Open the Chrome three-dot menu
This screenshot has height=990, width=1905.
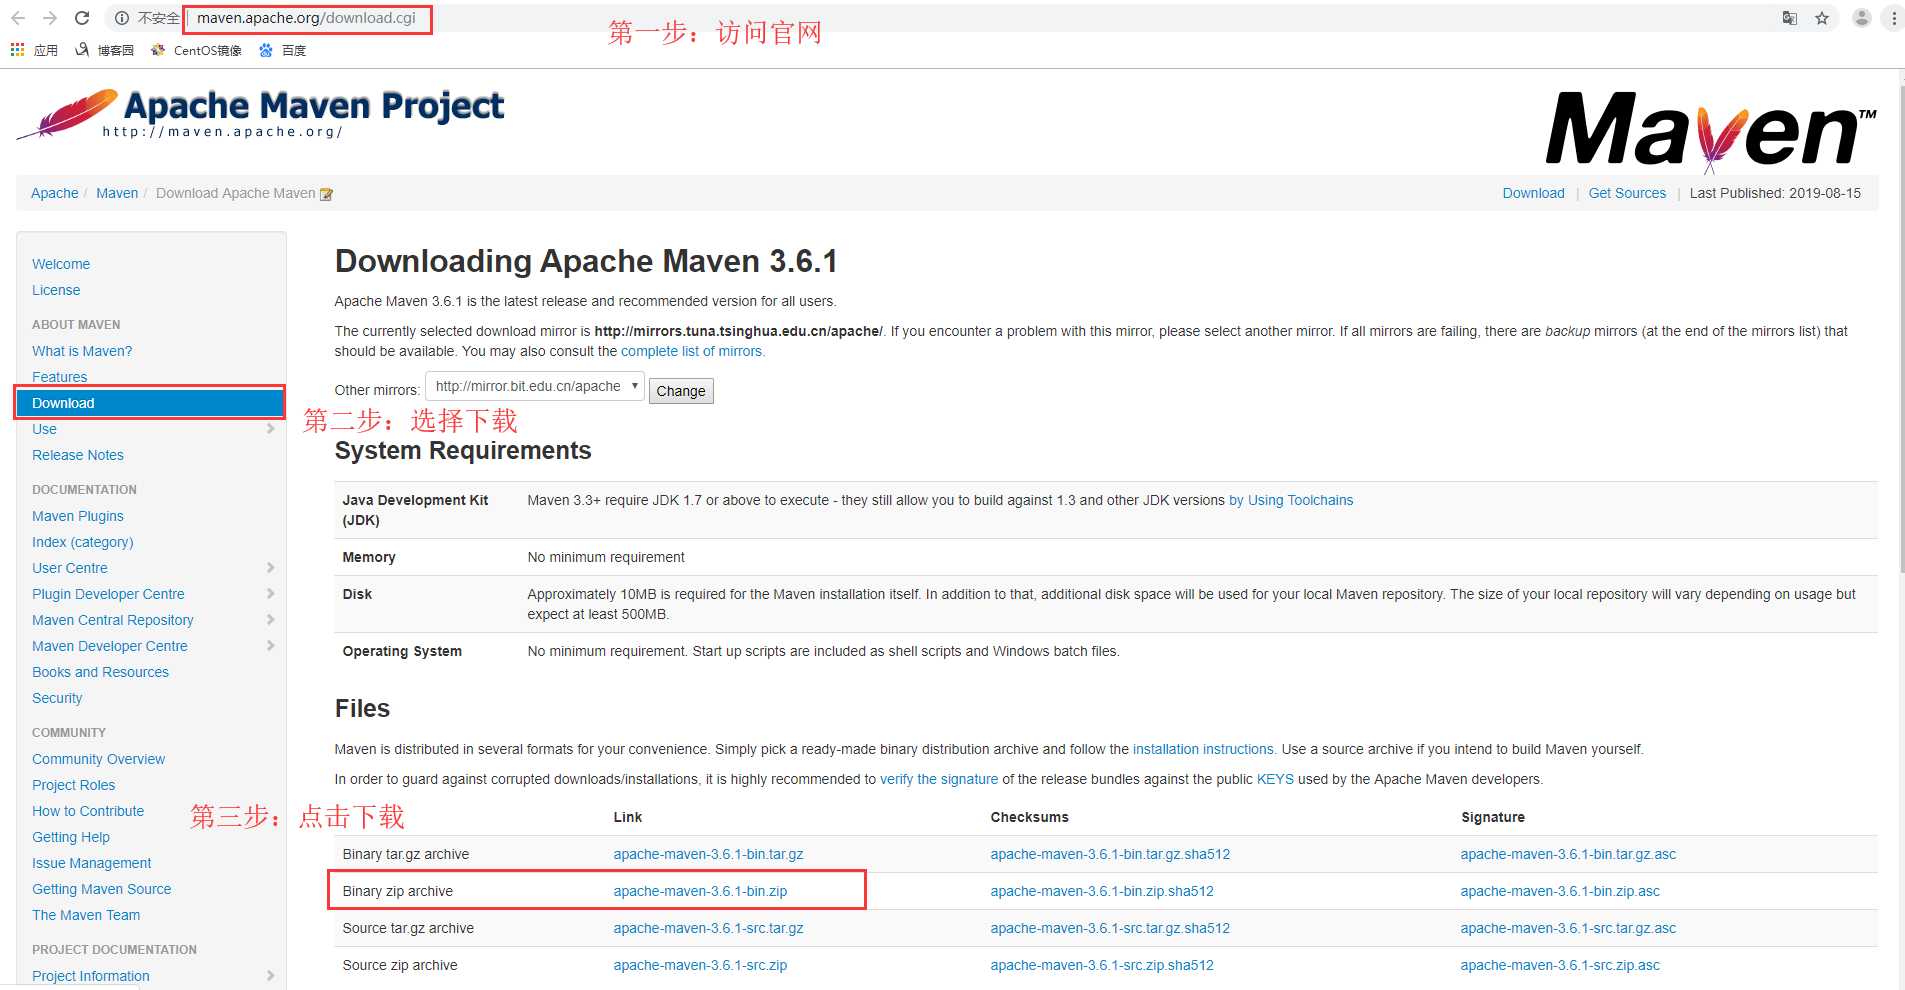[1894, 18]
